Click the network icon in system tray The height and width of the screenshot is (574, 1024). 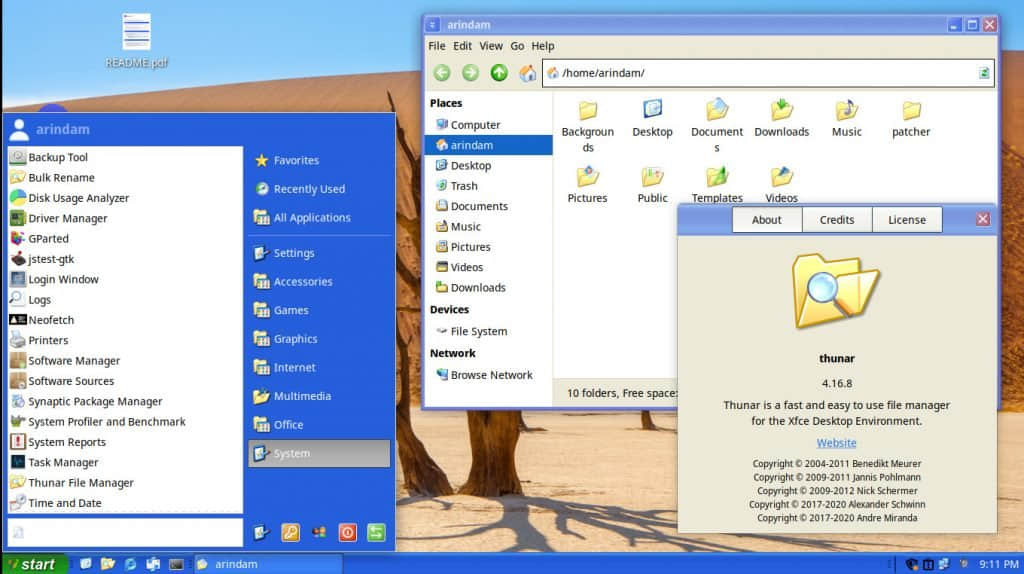[x=944, y=564]
